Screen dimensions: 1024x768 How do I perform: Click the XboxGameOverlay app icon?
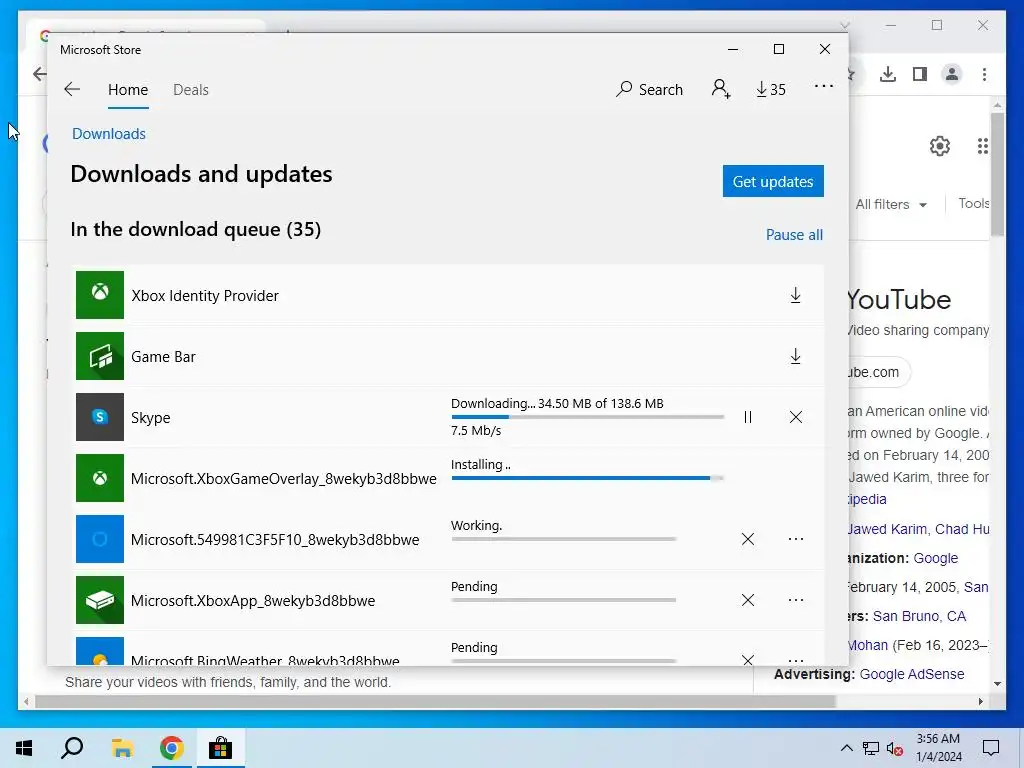100,478
